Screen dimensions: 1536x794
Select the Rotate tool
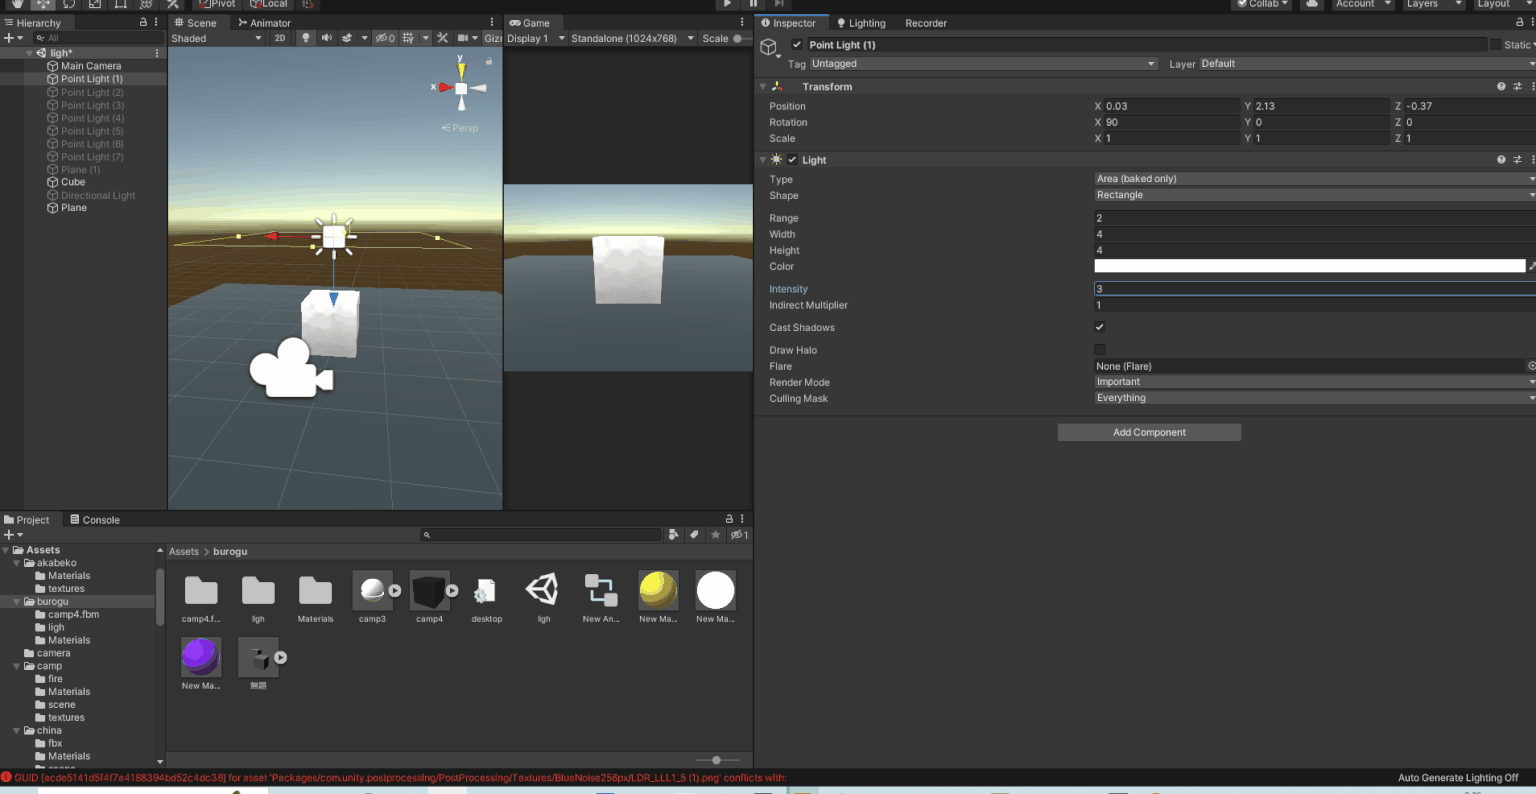click(68, 5)
